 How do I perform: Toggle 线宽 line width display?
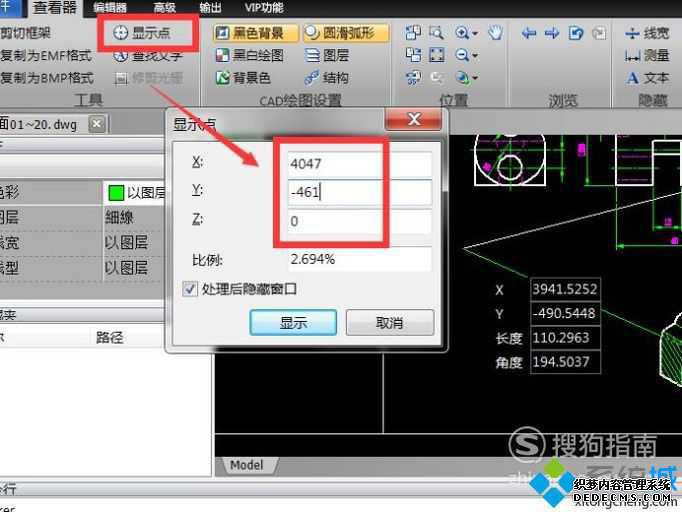[647, 33]
